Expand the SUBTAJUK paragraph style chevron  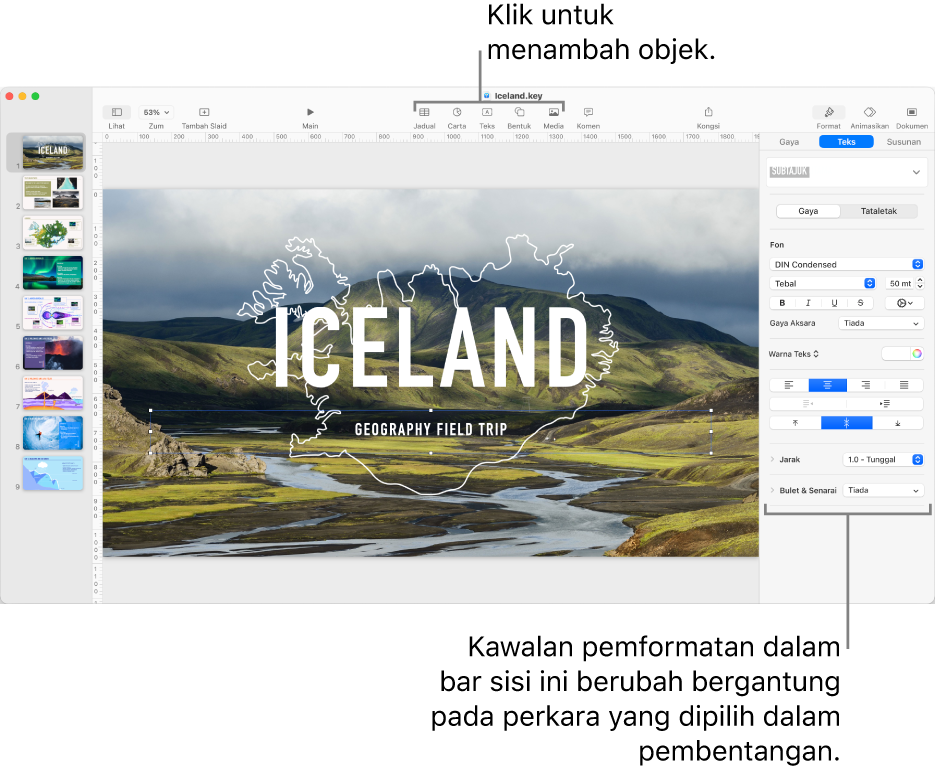tap(916, 172)
